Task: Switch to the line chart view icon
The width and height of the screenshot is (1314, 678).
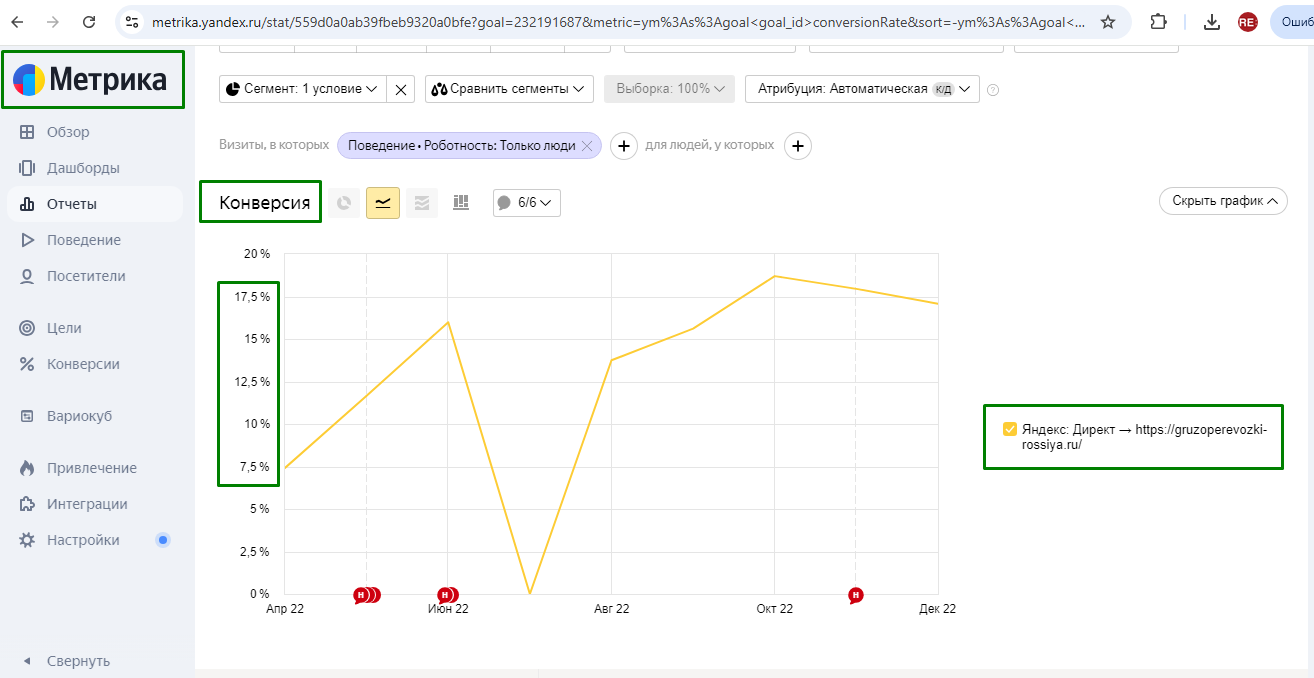Action: [x=383, y=203]
